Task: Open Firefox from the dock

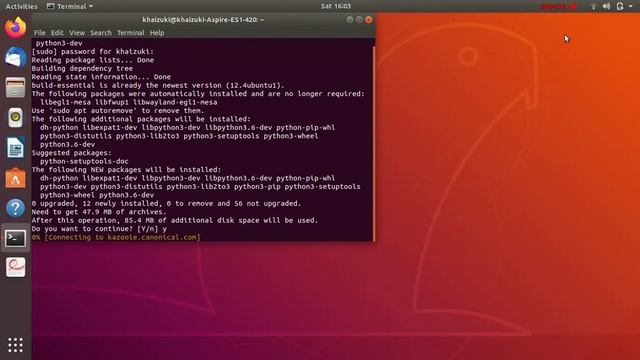Action: [16, 28]
